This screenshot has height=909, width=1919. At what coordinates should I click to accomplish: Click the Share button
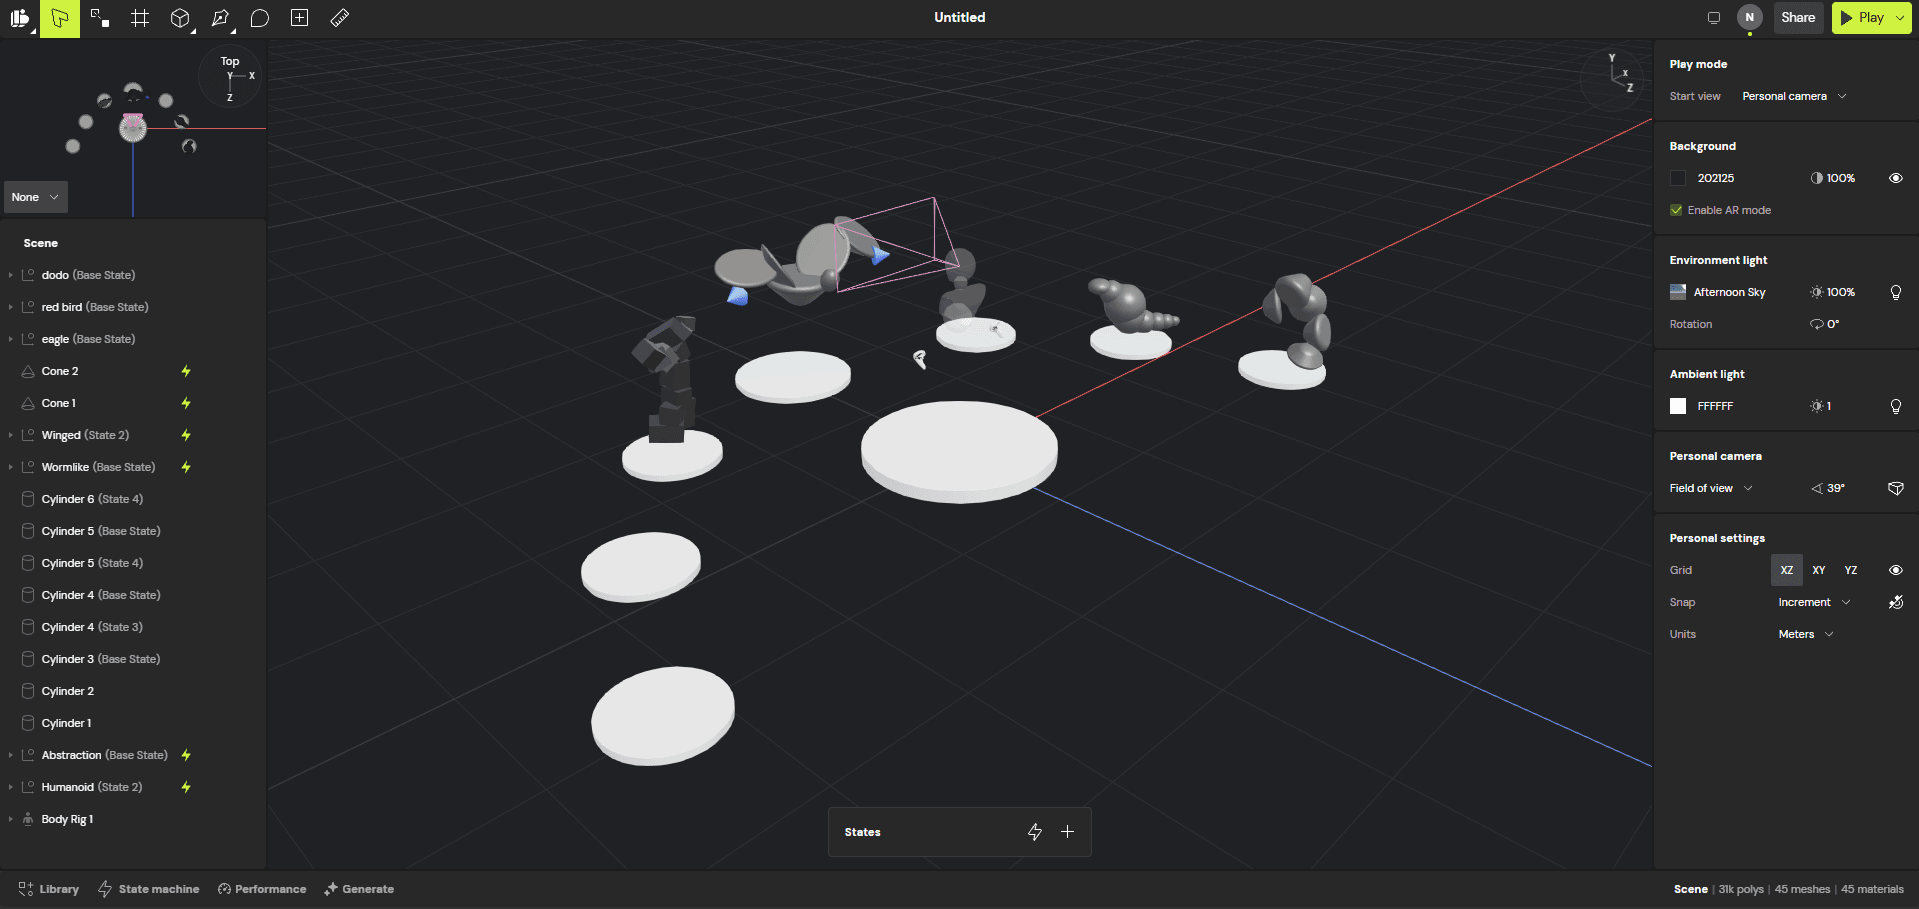pos(1797,18)
